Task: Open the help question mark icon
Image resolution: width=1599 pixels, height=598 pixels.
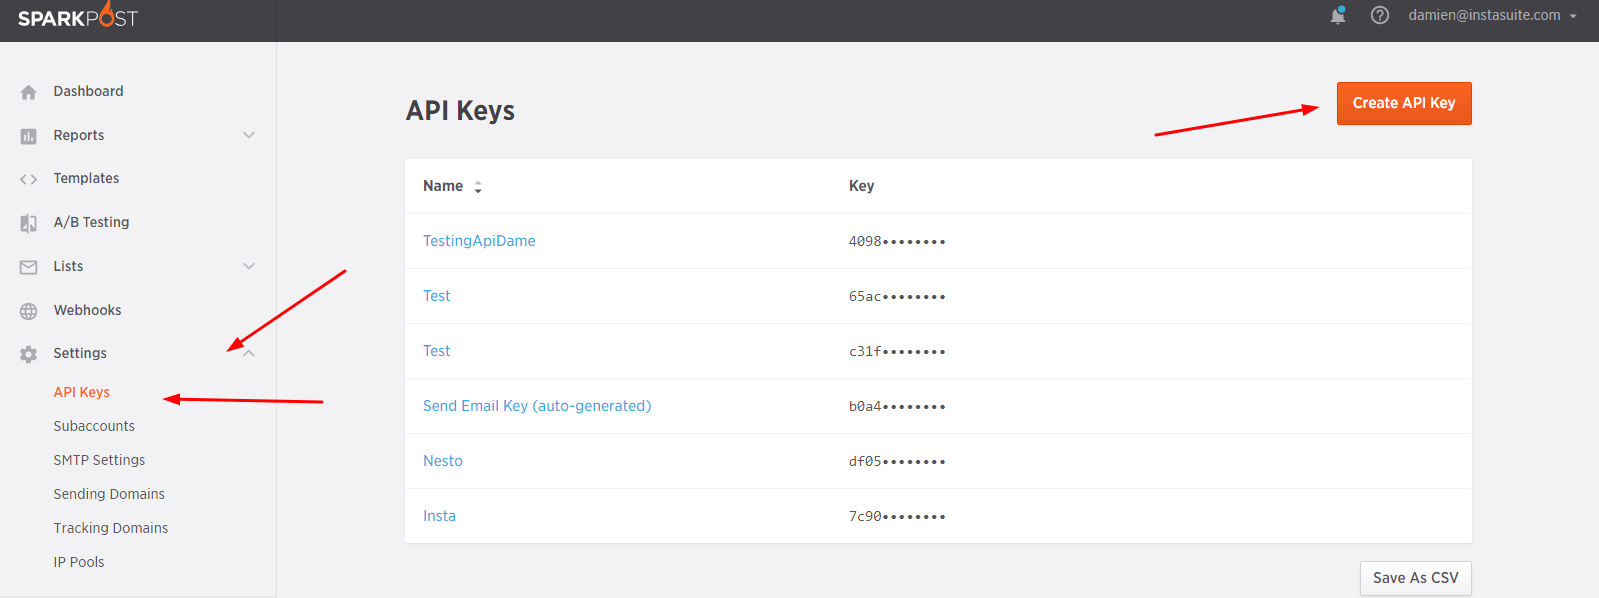Action: (x=1380, y=15)
